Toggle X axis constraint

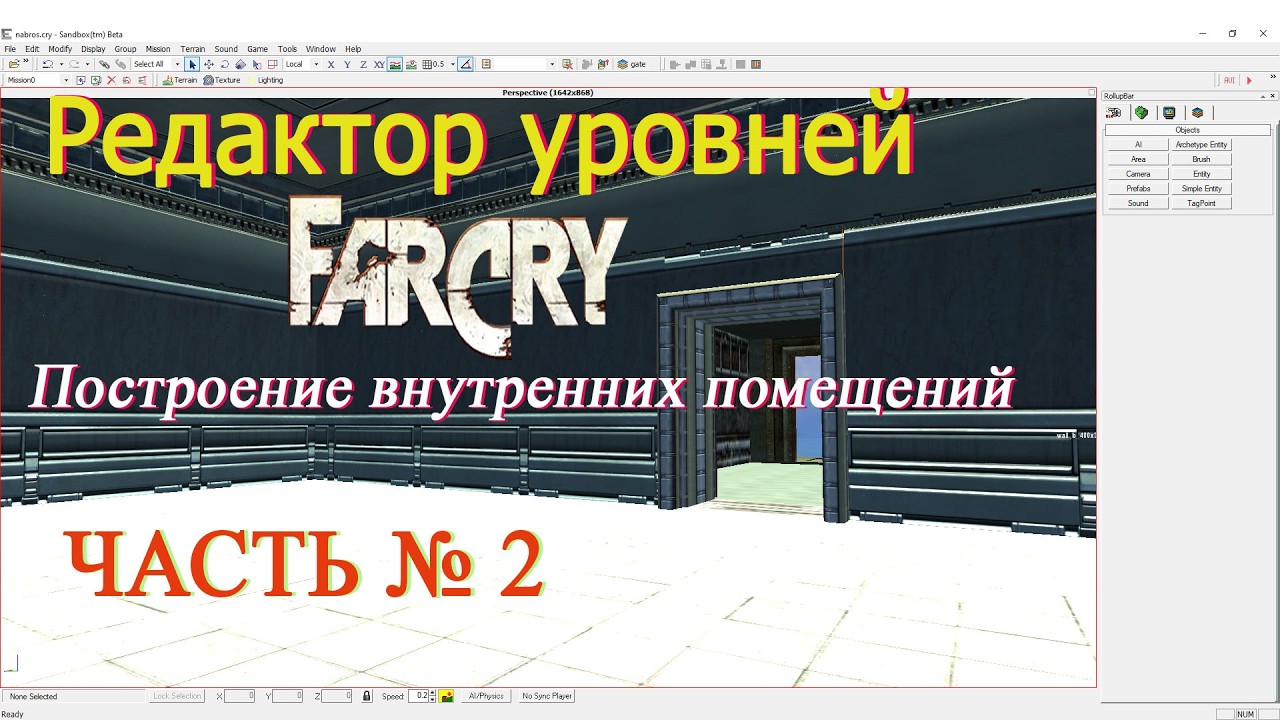pos(331,64)
